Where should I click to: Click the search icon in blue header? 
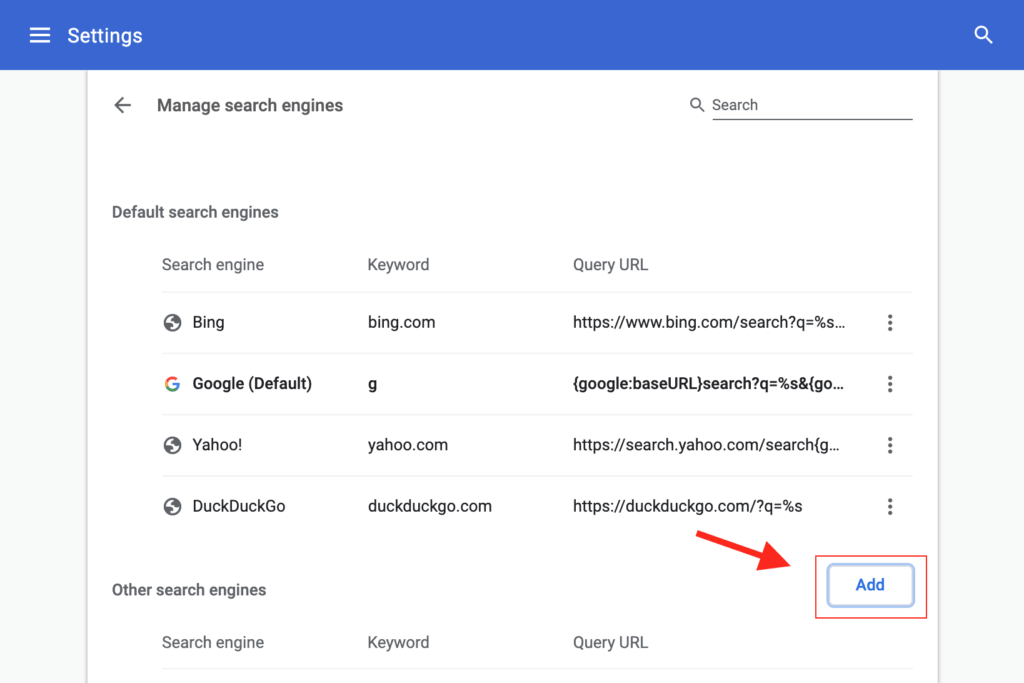click(x=983, y=36)
